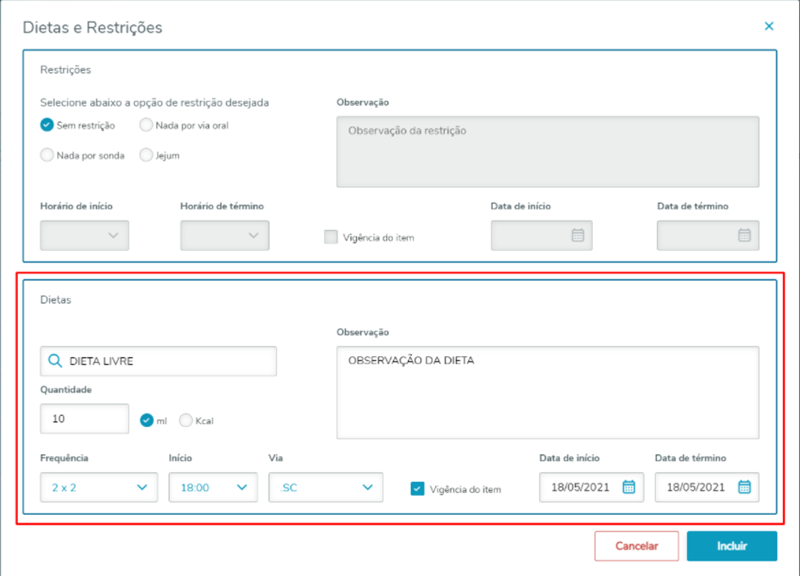Open calendar icon for Dietas Data de término

coord(744,487)
